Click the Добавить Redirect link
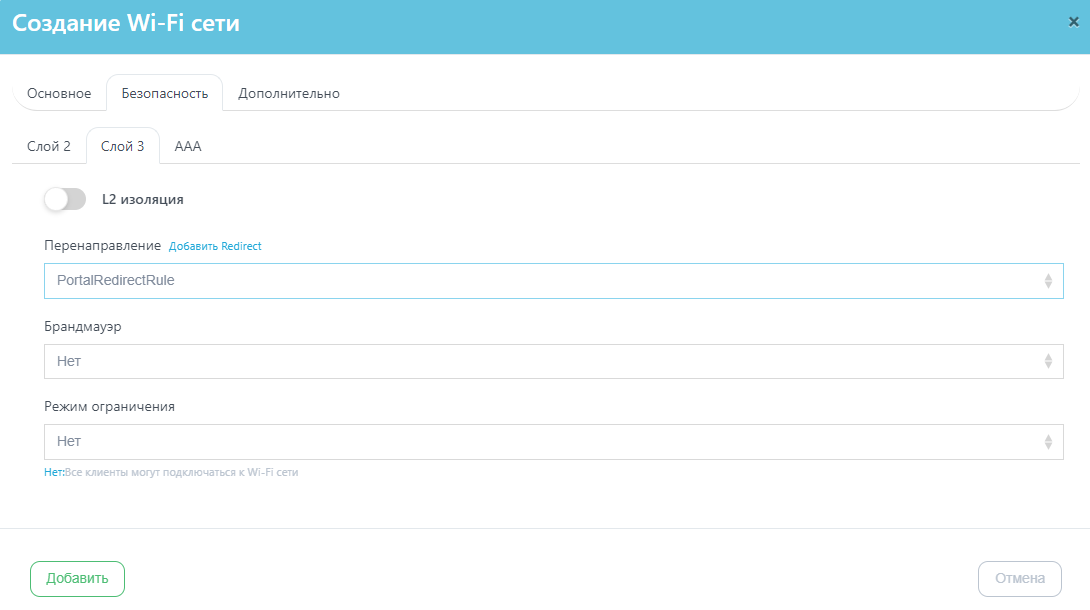Screen dimensions: 1090x610 point(215,246)
